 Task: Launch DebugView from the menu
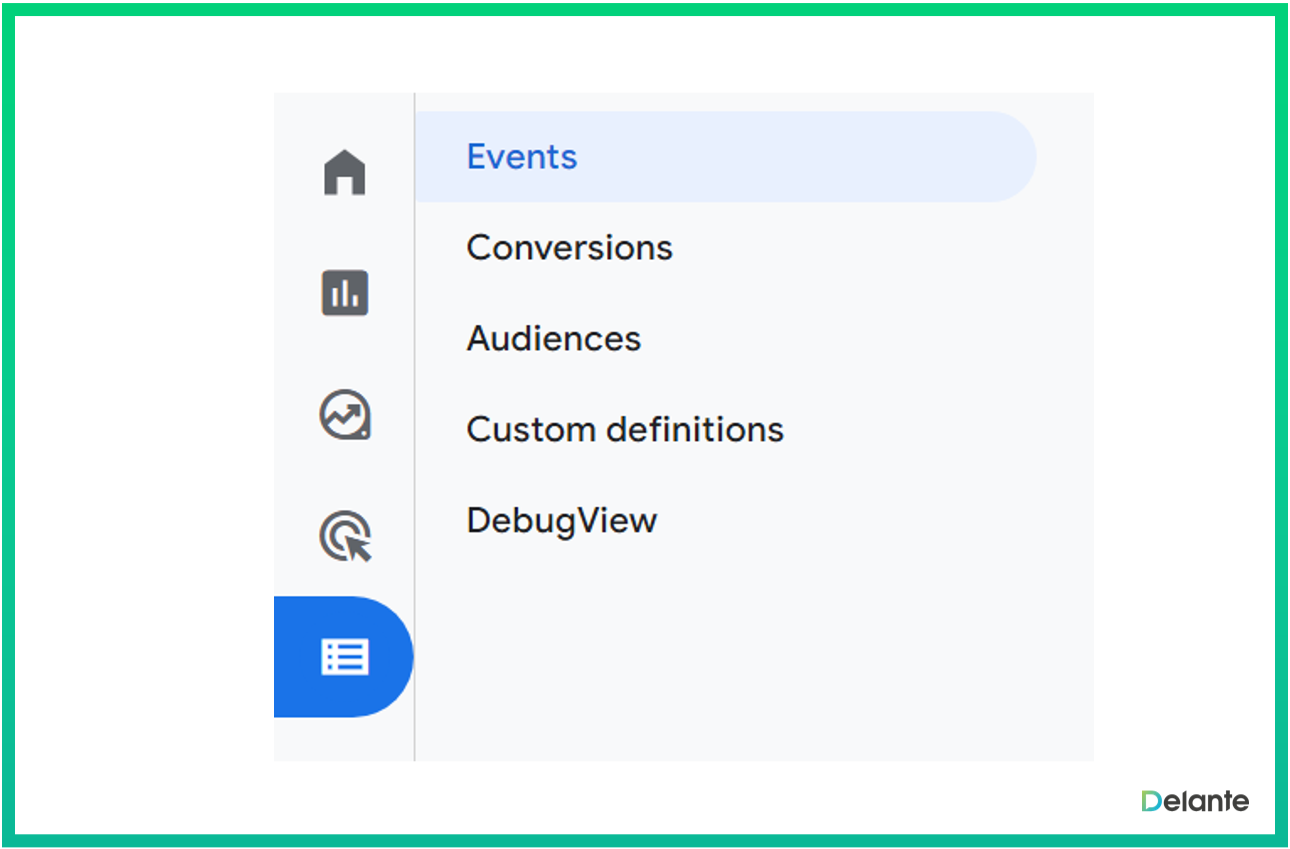(561, 521)
